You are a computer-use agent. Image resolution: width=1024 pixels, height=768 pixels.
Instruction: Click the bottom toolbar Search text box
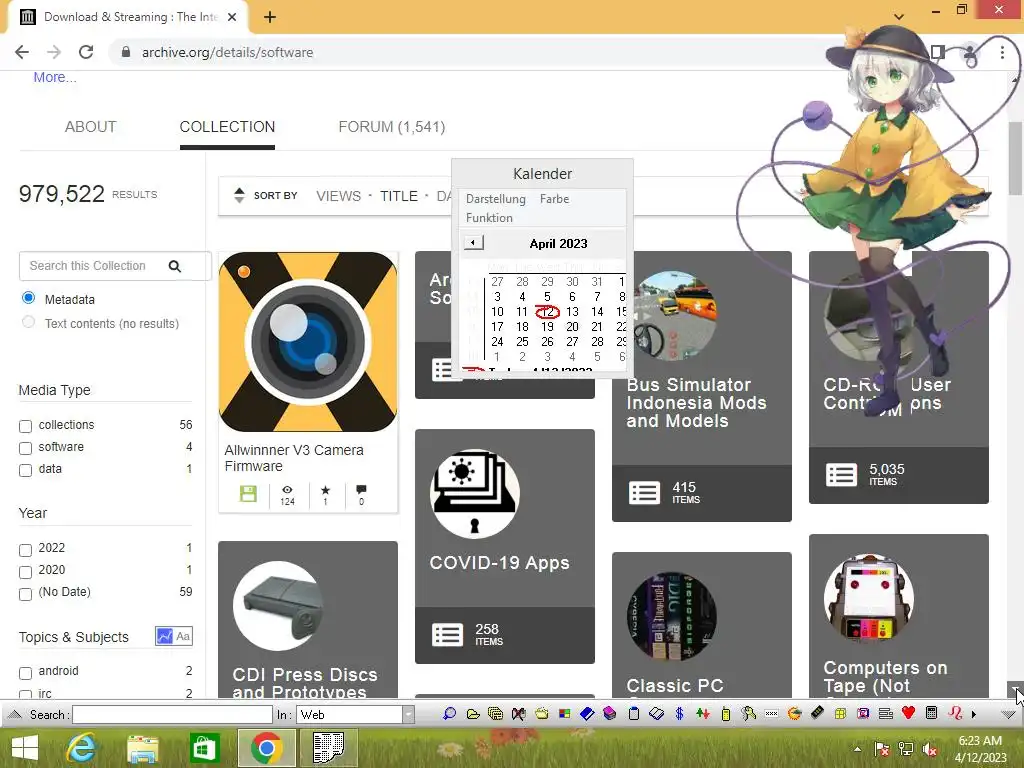172,714
